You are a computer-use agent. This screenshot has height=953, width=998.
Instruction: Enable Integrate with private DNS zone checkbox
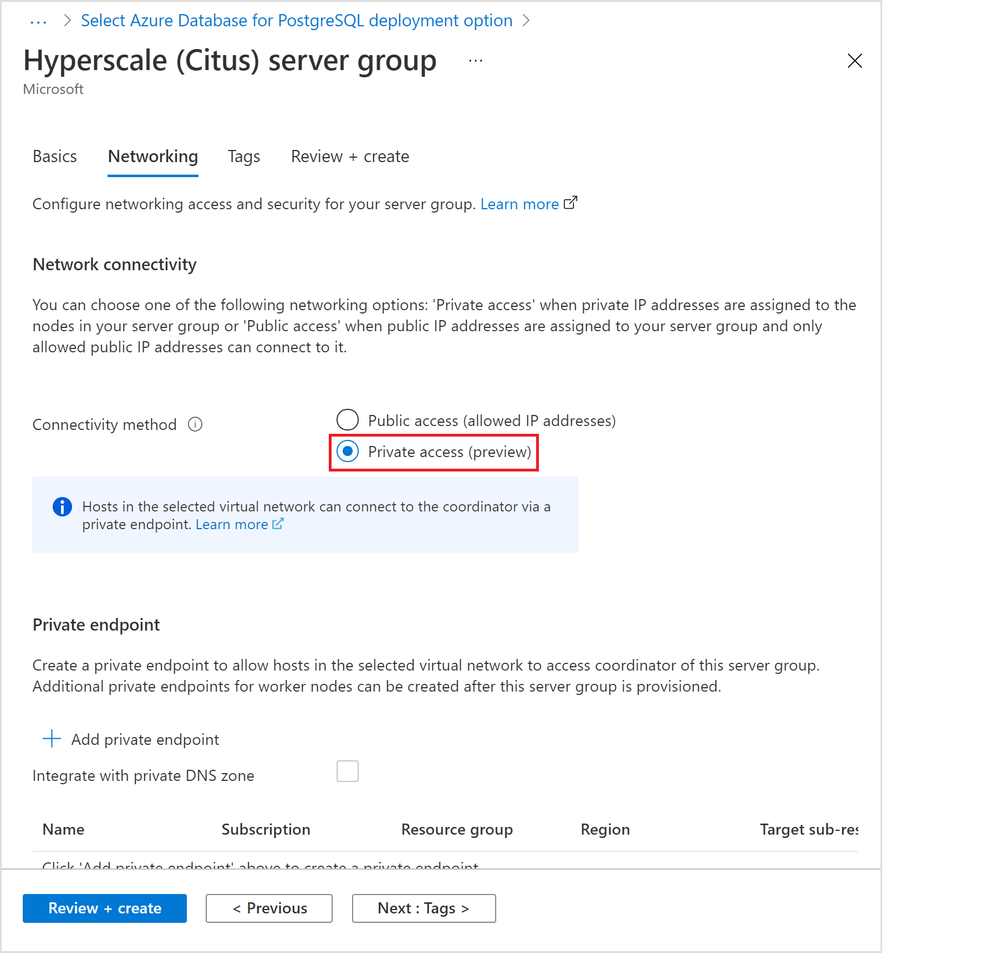[x=348, y=772]
